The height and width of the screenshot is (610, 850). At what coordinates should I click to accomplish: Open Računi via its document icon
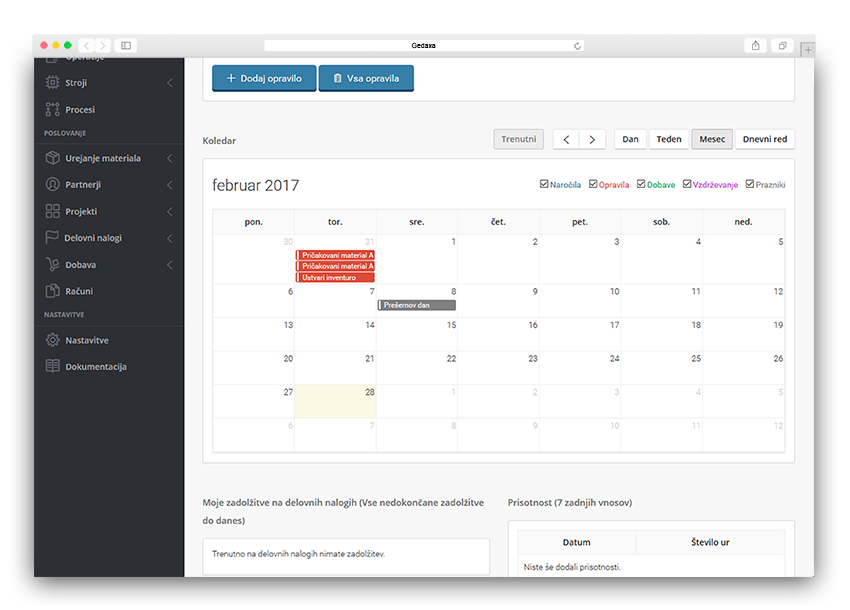click(x=53, y=291)
